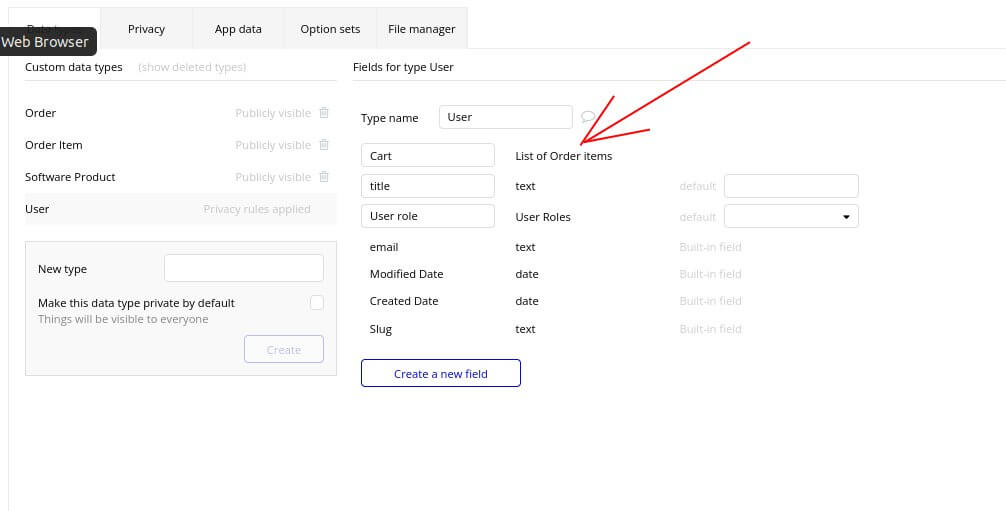Image resolution: width=1006 pixels, height=511 pixels.
Task: Open the File manager tab
Action: (421, 29)
